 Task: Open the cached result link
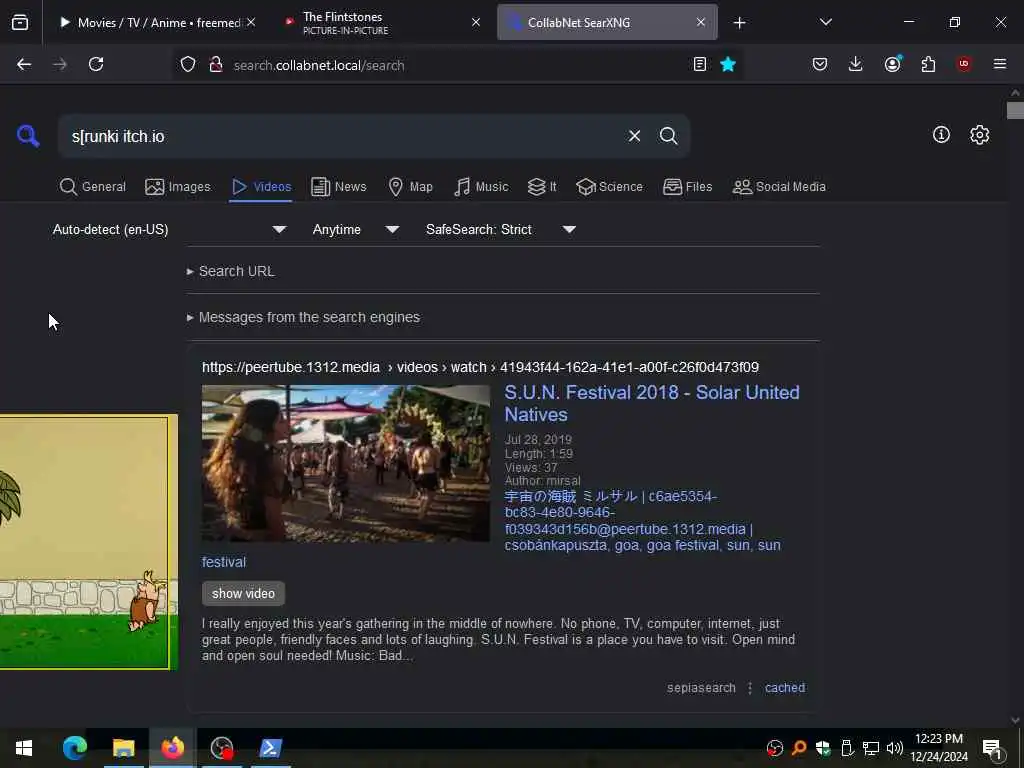click(x=784, y=688)
